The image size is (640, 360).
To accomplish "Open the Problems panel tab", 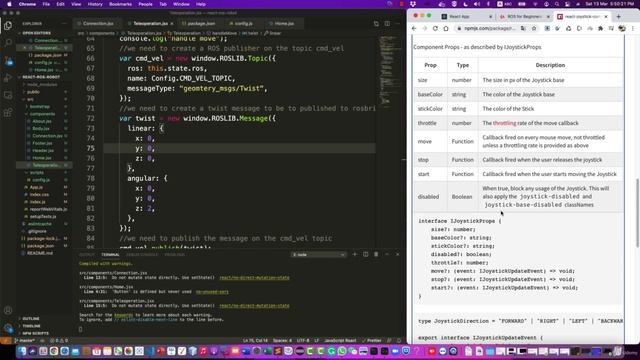I will click(x=174, y=254).
